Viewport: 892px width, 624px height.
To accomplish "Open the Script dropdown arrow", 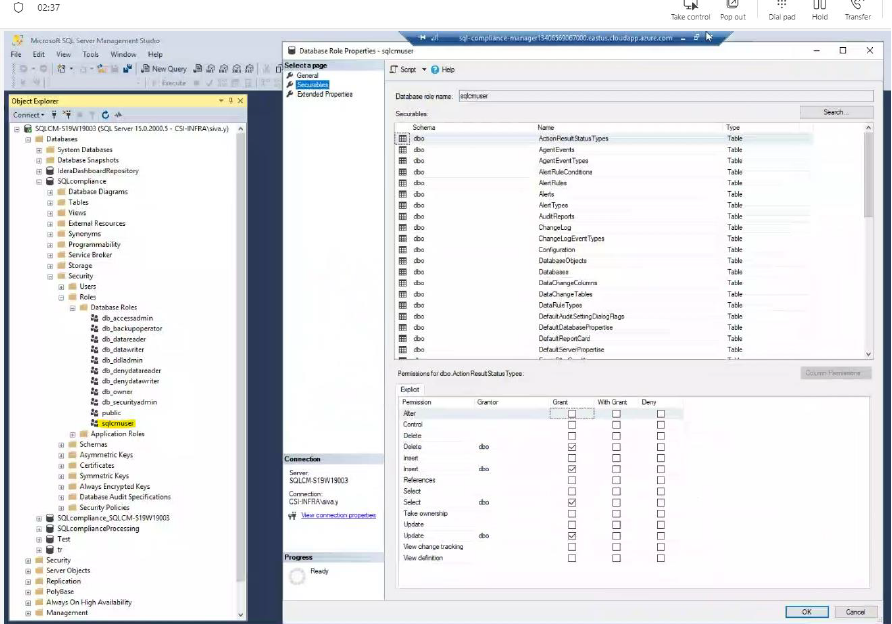I will 424,69.
